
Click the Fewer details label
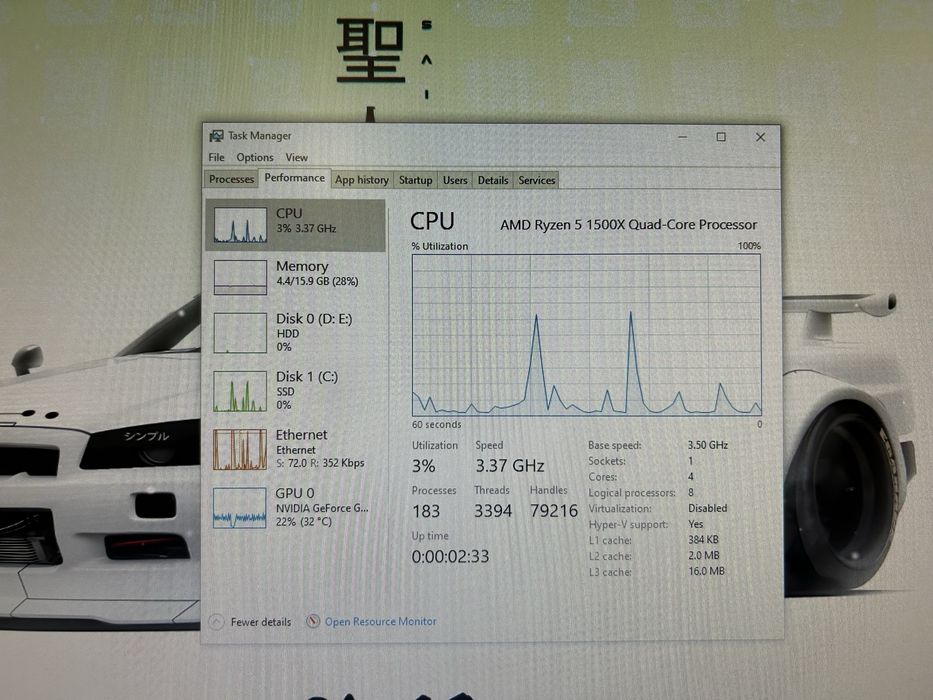pyautogui.click(x=261, y=622)
